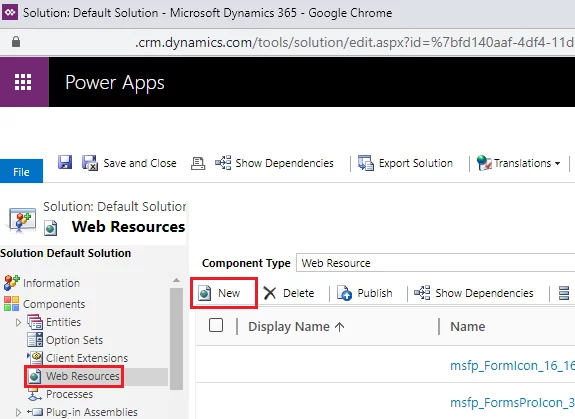Click the Translations globe icon
This screenshot has width=575, height=419.
click(484, 163)
